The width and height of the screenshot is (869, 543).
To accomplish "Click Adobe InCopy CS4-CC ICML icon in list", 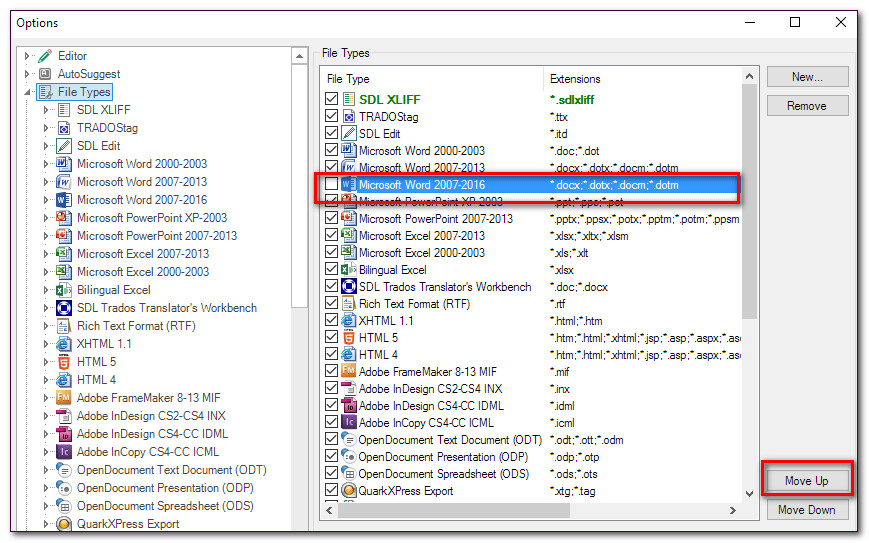I will coord(349,423).
